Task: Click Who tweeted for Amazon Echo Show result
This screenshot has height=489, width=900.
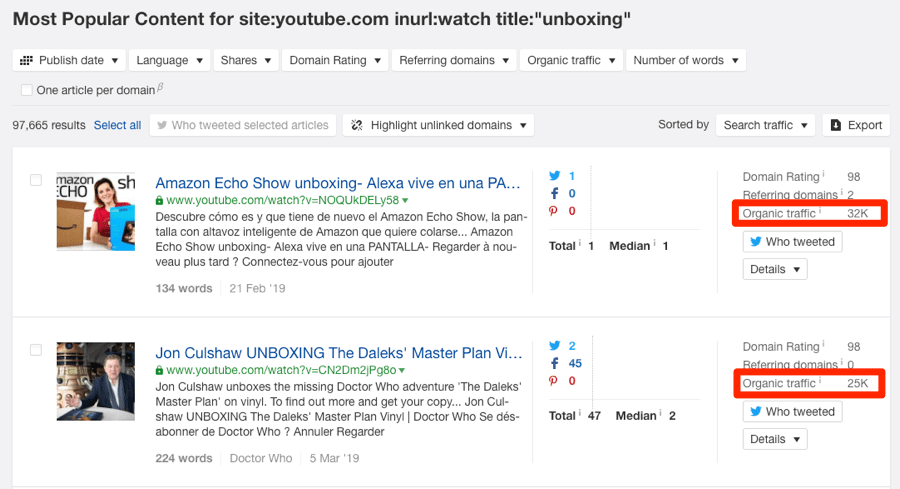Action: (793, 242)
